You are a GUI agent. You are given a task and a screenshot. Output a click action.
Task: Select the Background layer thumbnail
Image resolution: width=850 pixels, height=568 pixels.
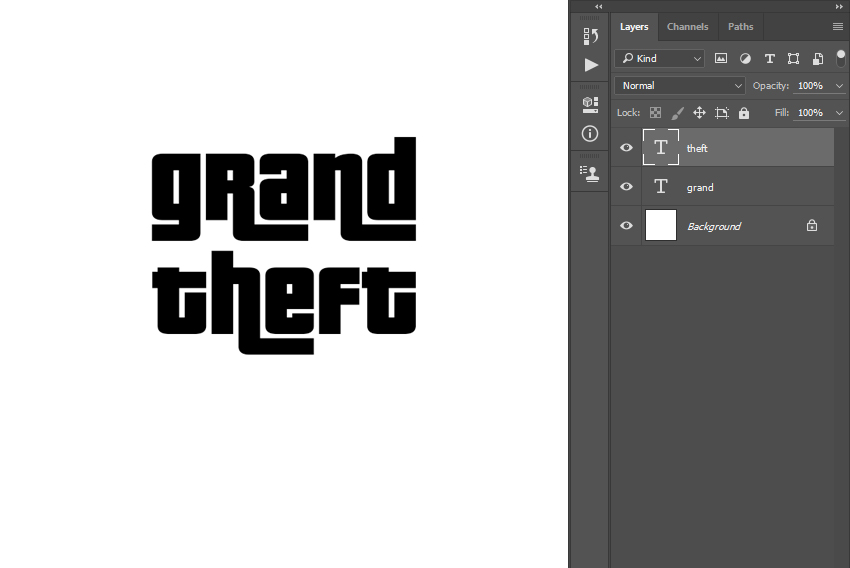pyautogui.click(x=661, y=225)
